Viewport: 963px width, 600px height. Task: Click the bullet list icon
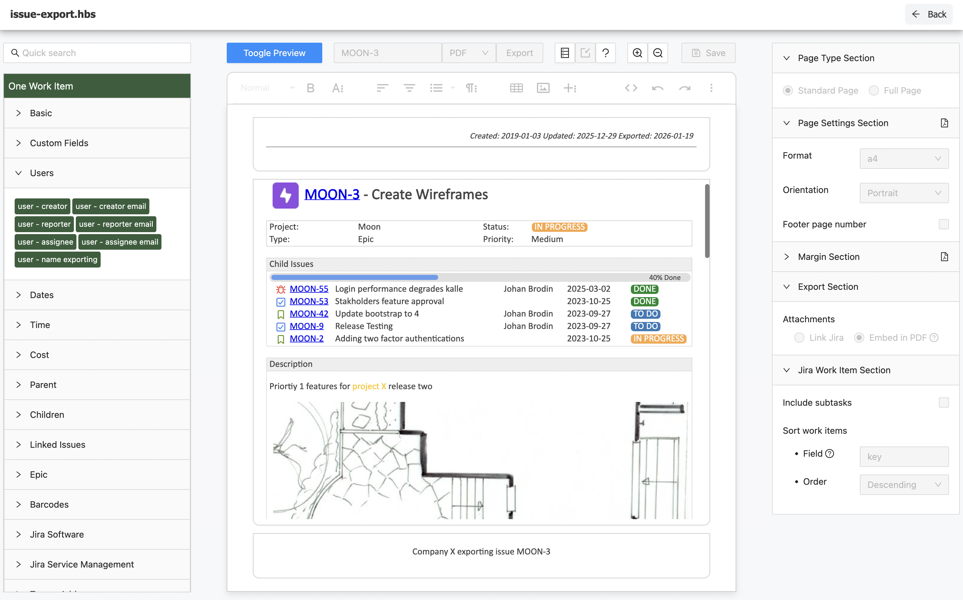coord(436,88)
